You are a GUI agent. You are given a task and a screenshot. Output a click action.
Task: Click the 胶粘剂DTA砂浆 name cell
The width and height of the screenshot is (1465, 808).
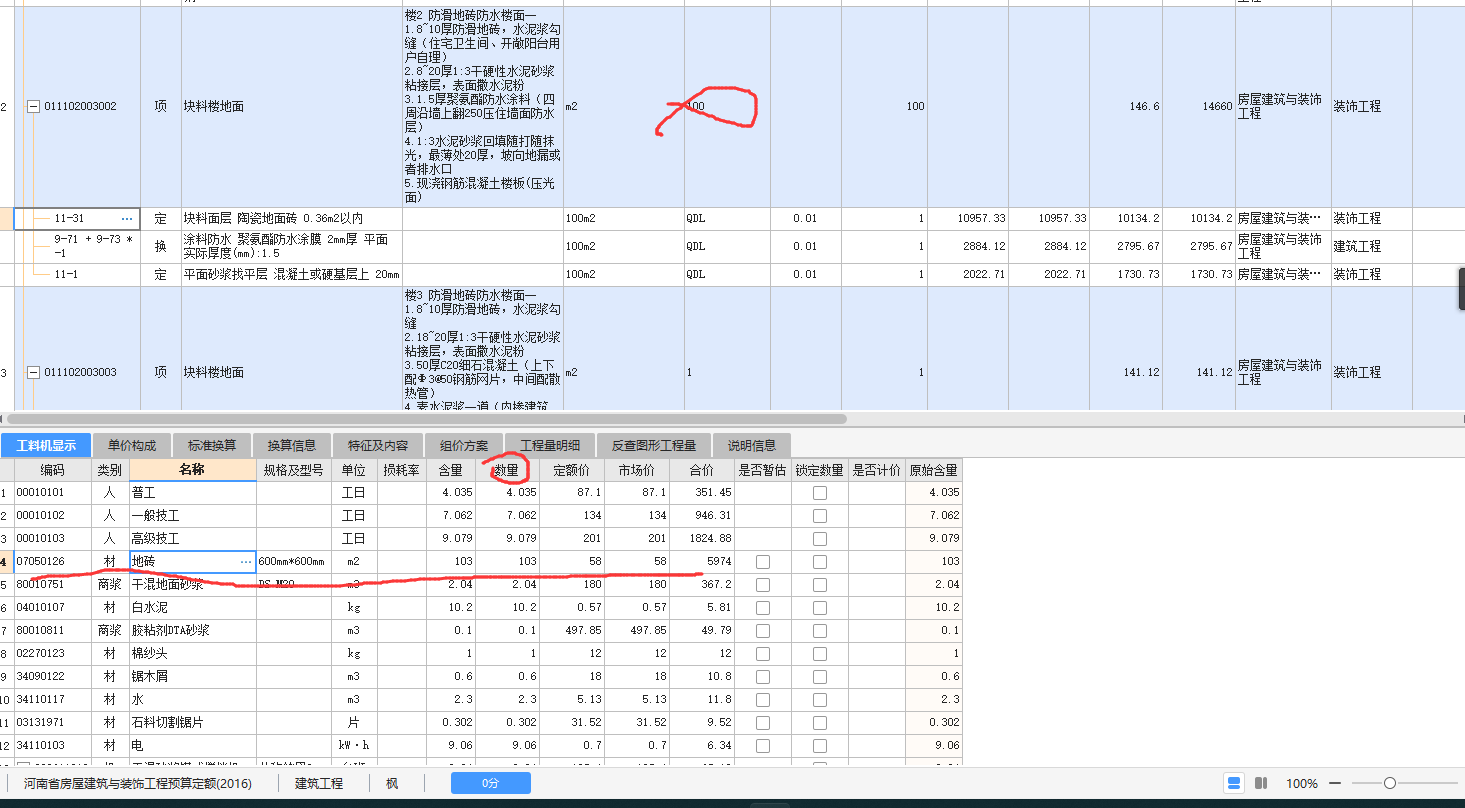point(193,631)
